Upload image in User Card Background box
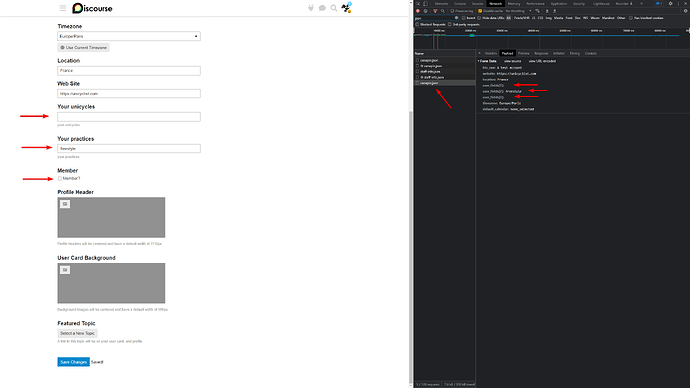690x388 pixels. (65, 270)
